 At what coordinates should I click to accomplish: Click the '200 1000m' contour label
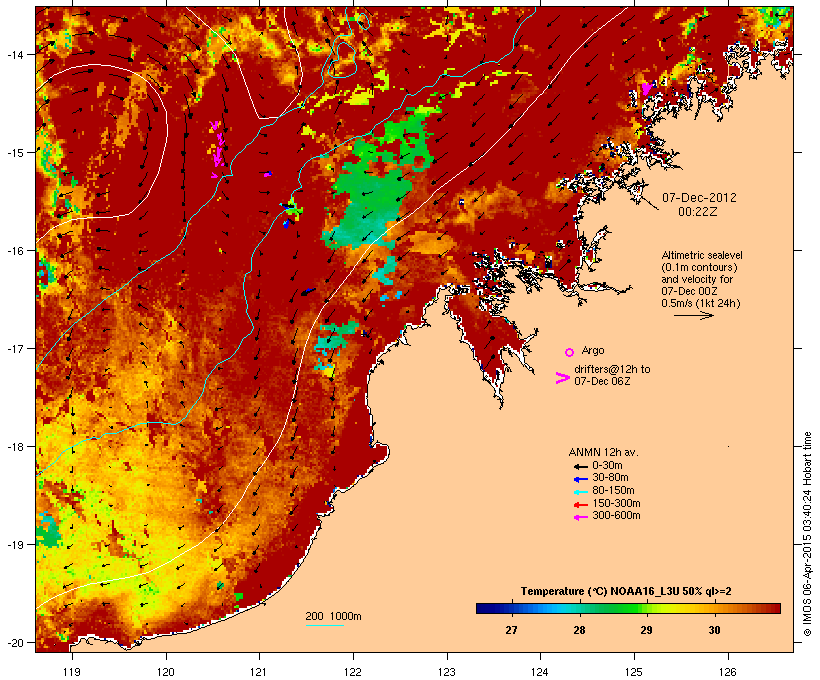[333, 616]
